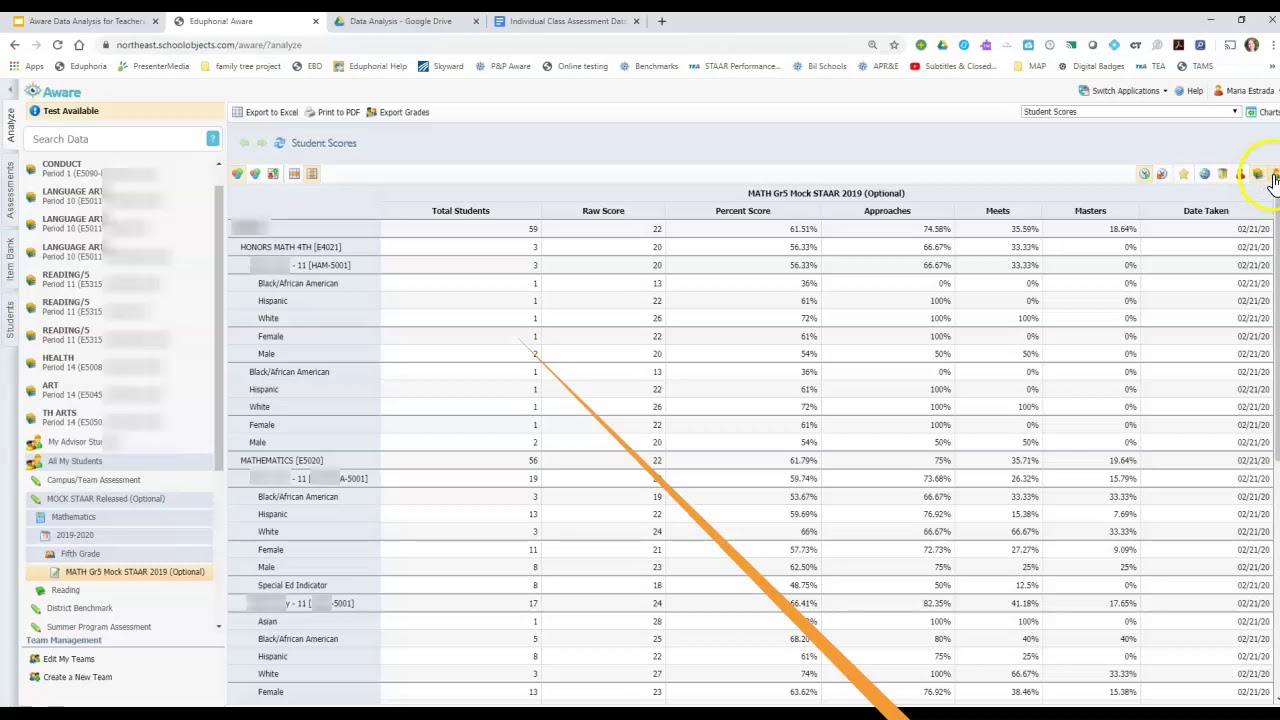
Task: Click the column layout icon next to grid icon
Action: click(x=312, y=174)
